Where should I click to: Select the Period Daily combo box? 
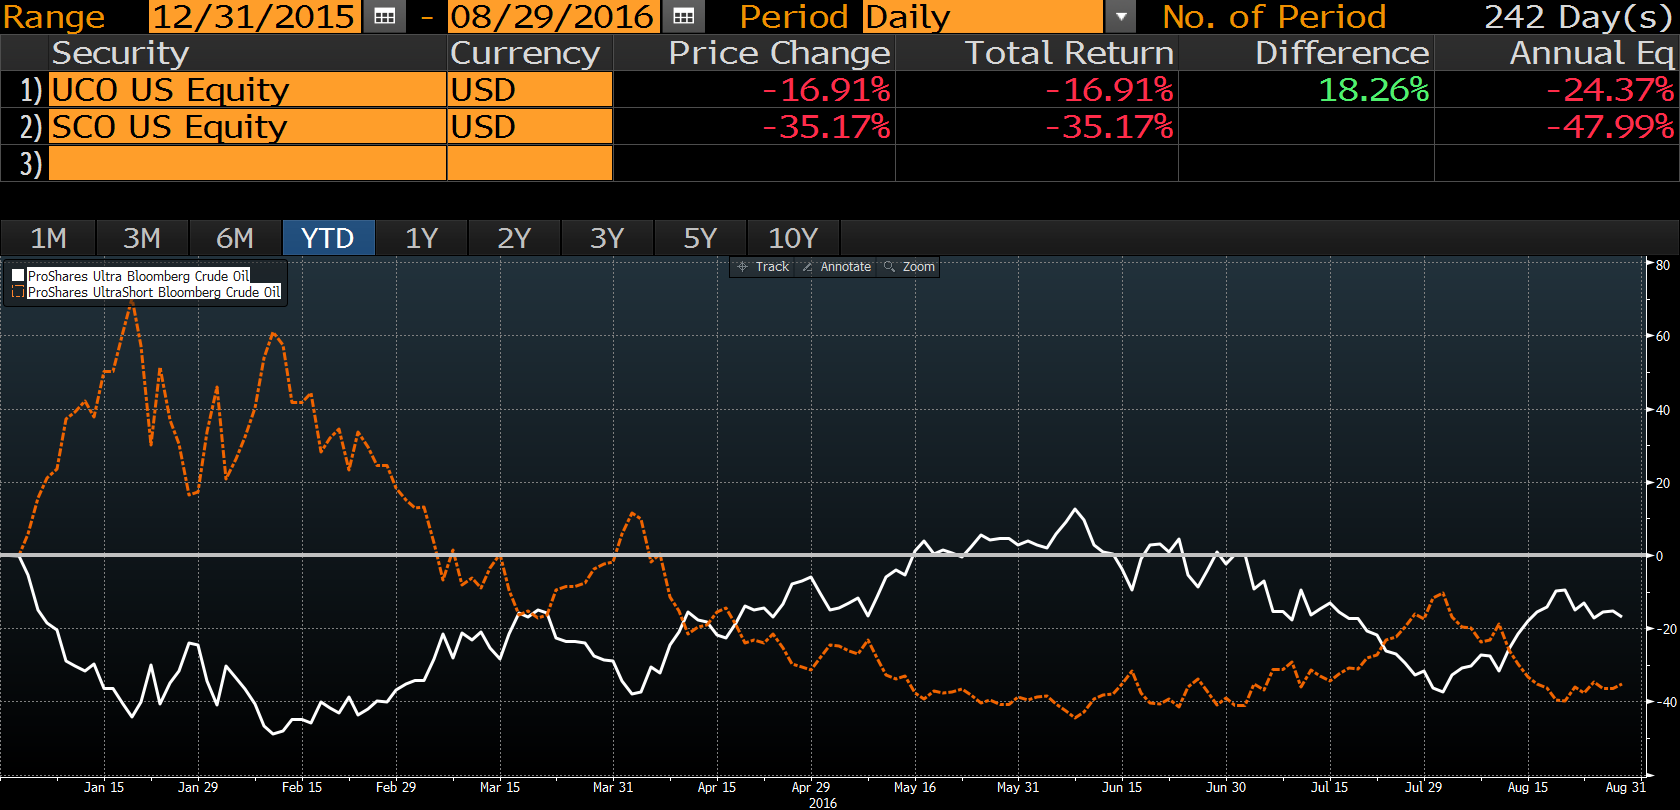[x=983, y=16]
